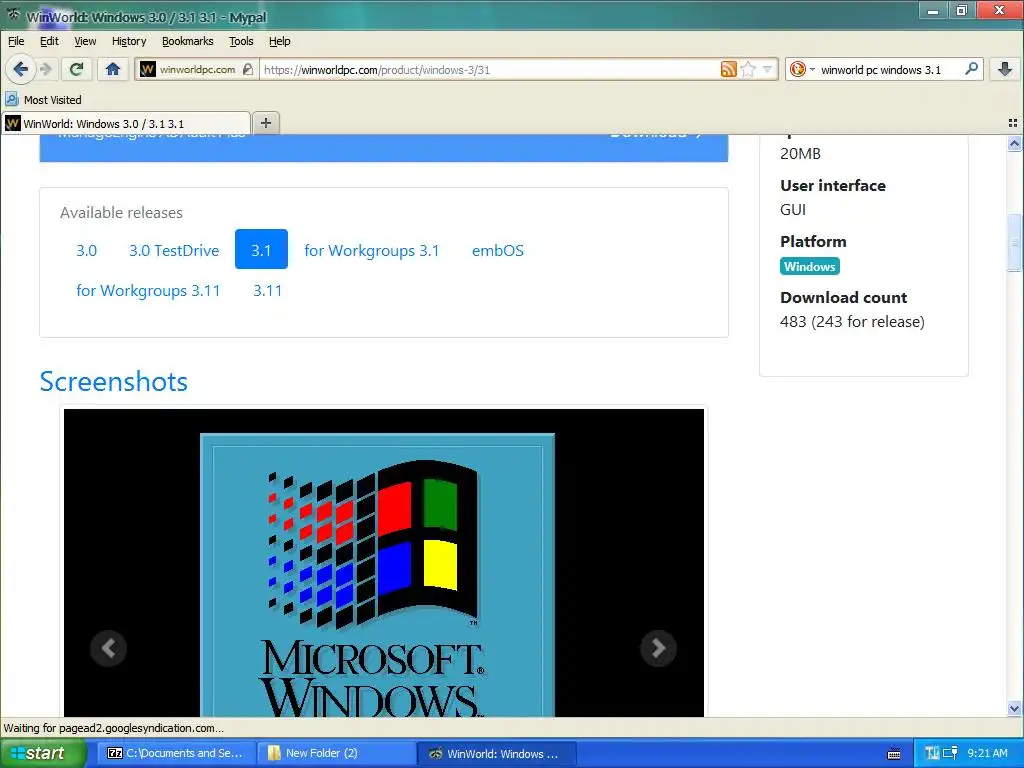Select the 'for Workgroups 3.1' release
This screenshot has width=1024, height=768.
tap(372, 250)
